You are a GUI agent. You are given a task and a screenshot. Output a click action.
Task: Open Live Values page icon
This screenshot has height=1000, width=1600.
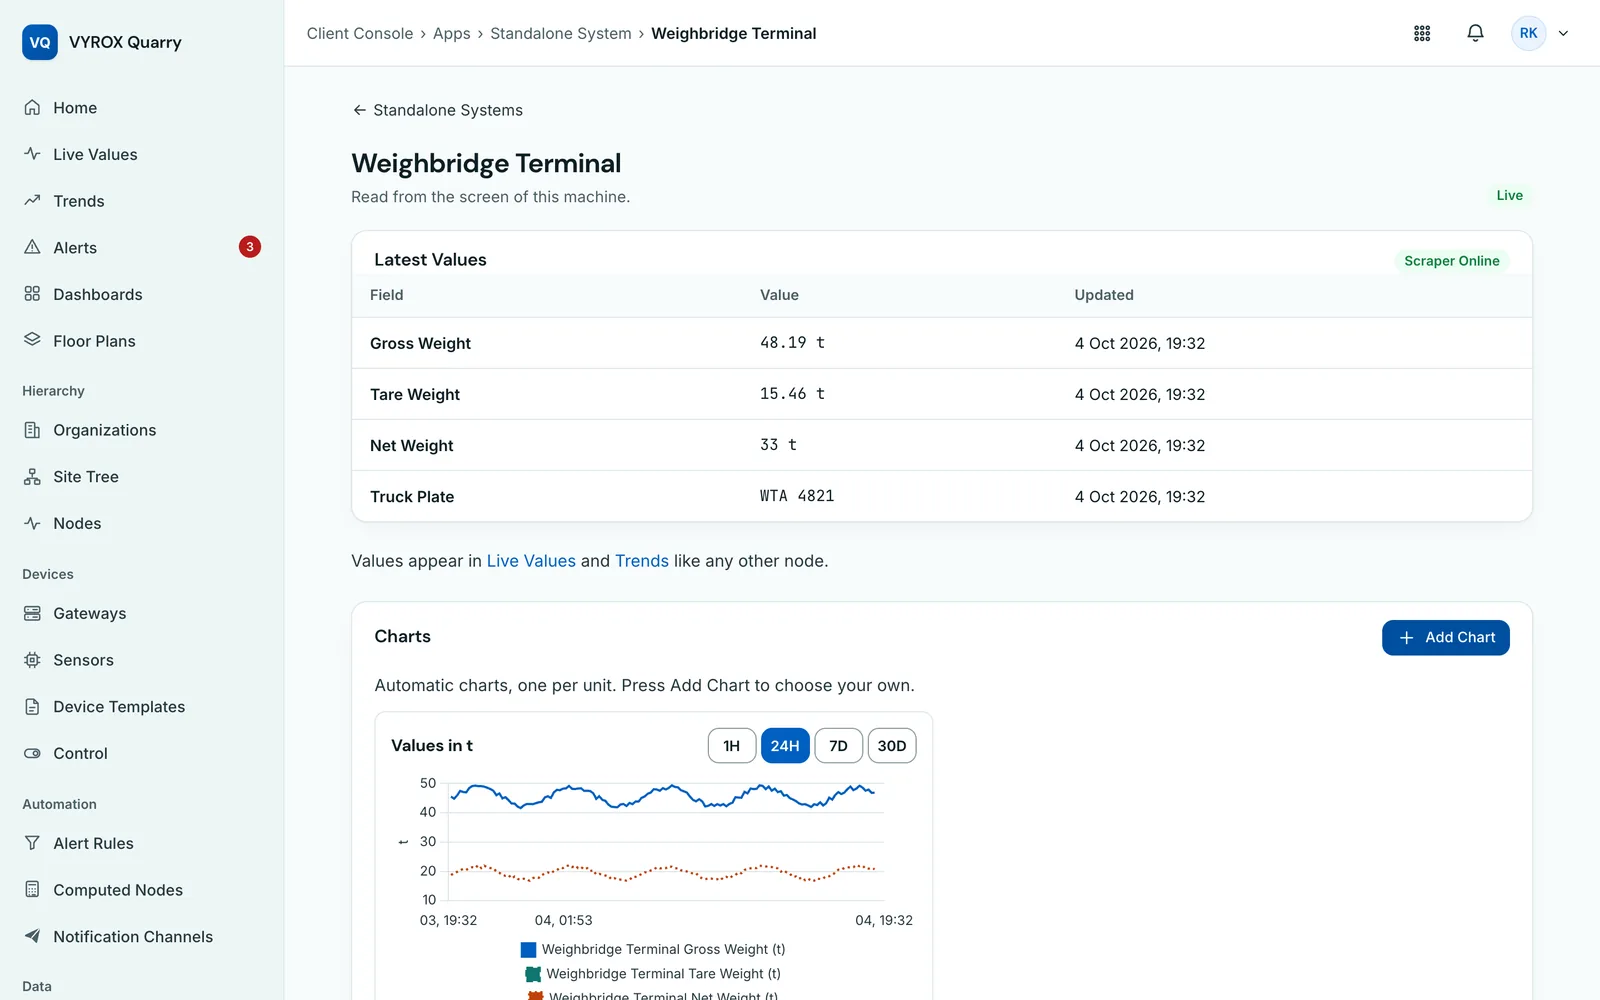[32, 154]
